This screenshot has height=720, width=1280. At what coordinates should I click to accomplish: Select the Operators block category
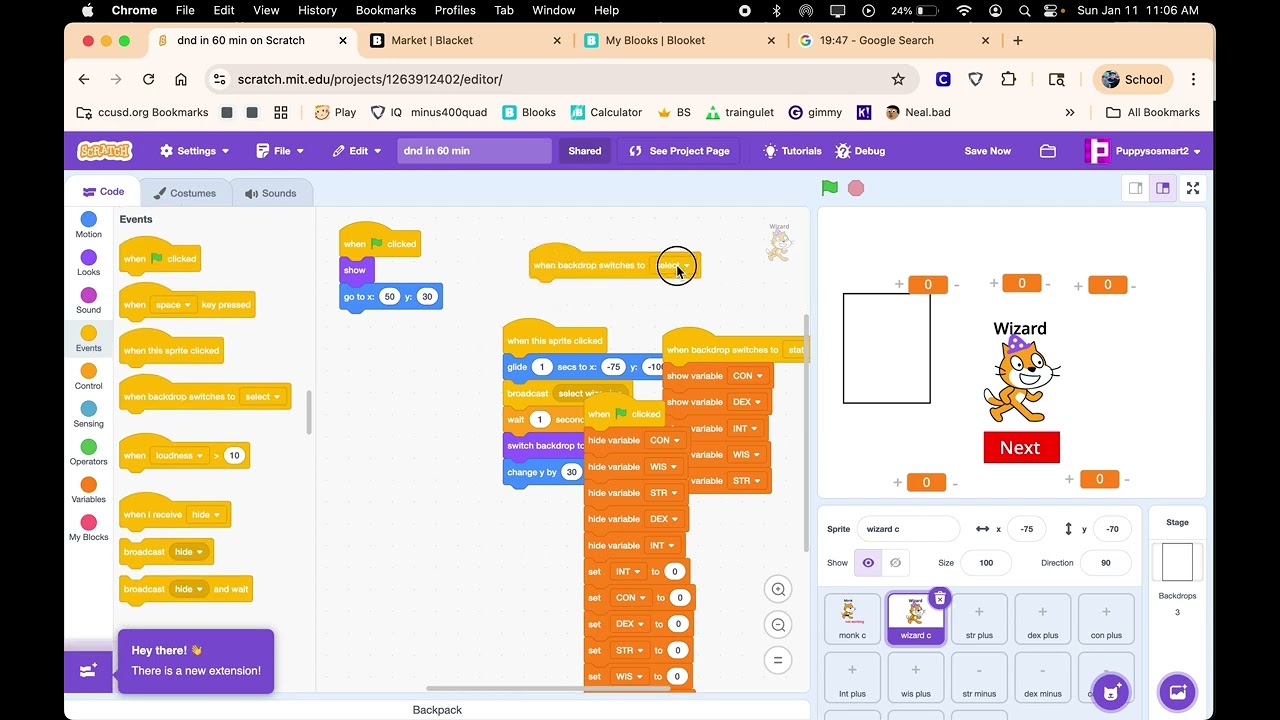click(88, 453)
